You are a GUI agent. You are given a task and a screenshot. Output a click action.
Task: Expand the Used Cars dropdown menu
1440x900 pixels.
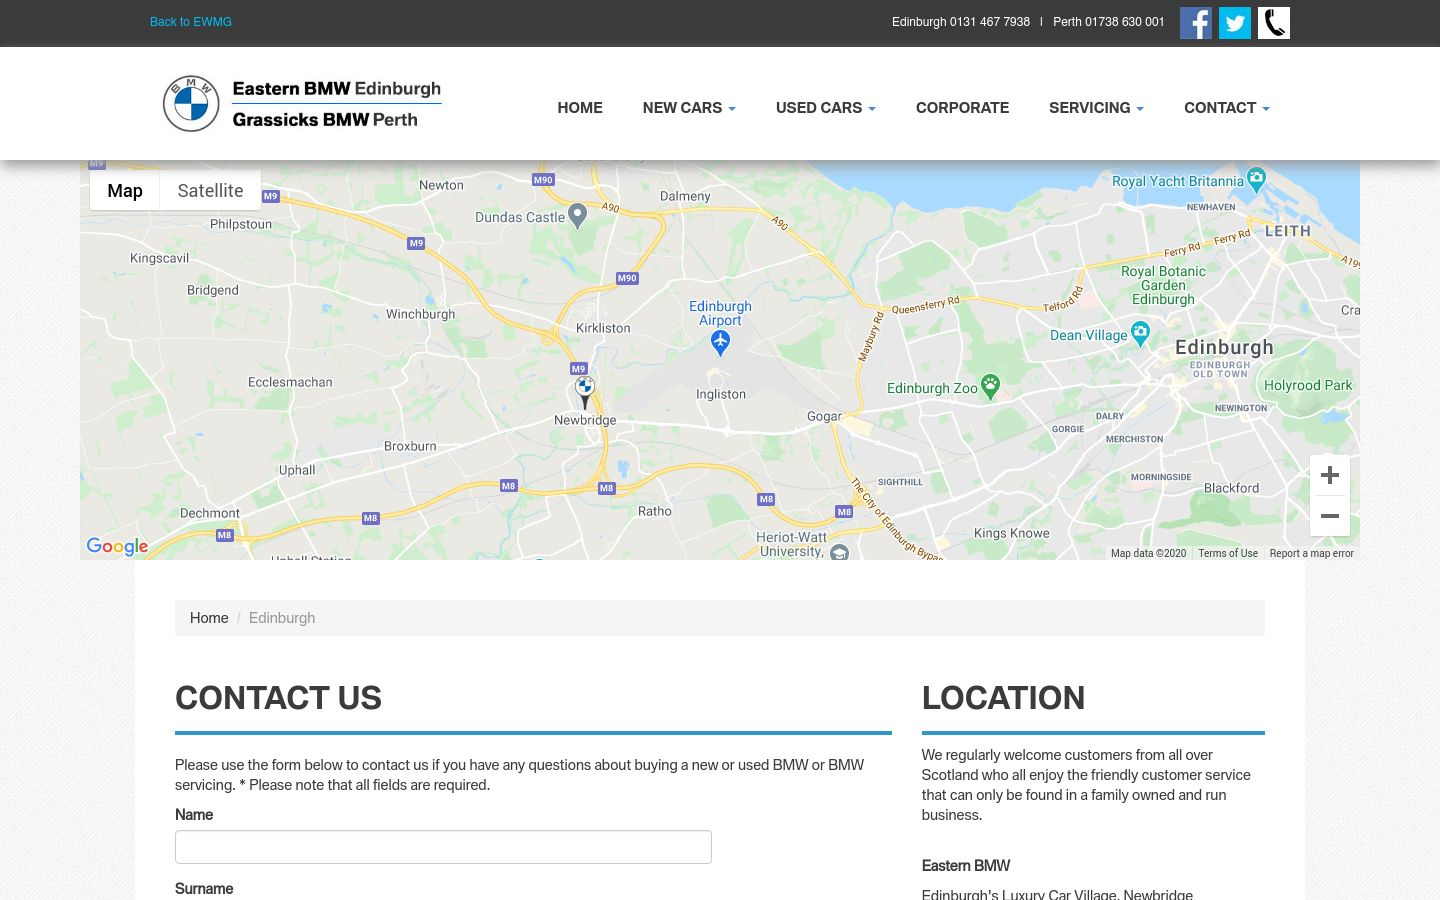point(826,108)
